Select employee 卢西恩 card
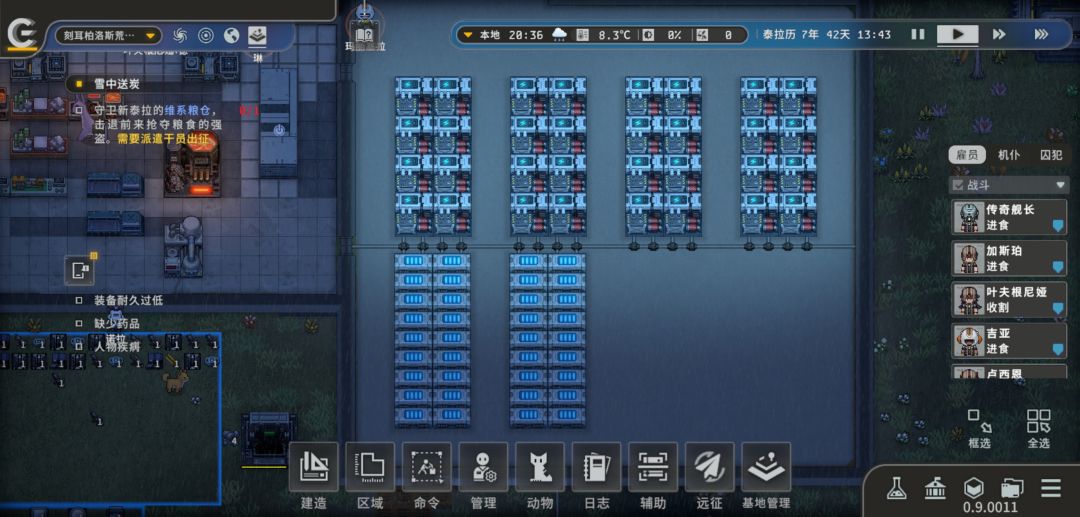 pyautogui.click(x=1009, y=372)
